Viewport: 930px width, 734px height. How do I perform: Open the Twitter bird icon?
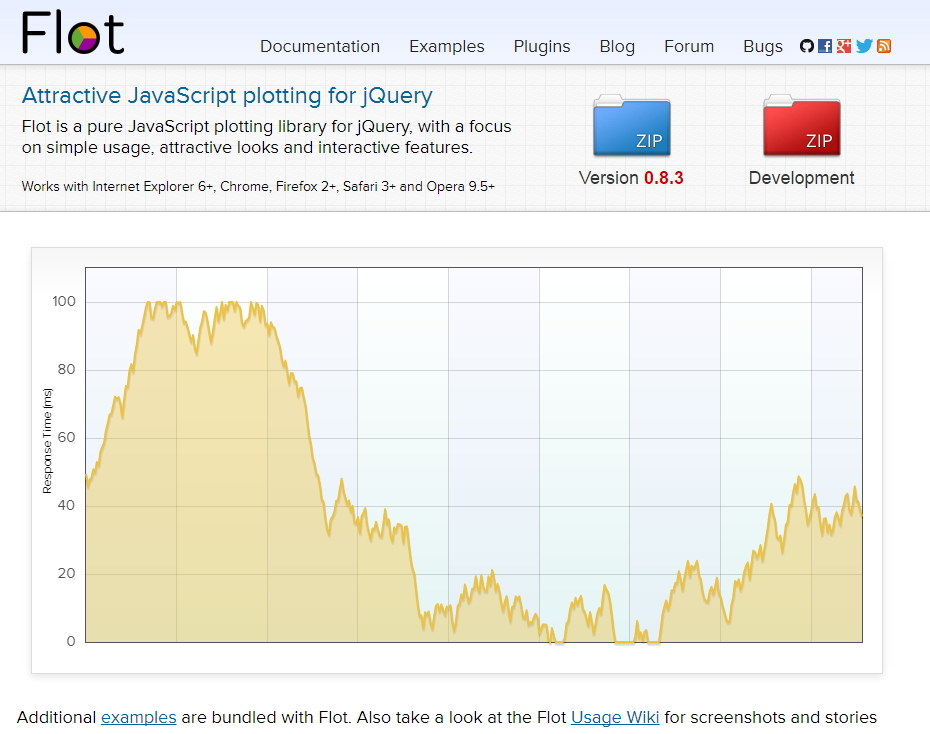click(864, 46)
